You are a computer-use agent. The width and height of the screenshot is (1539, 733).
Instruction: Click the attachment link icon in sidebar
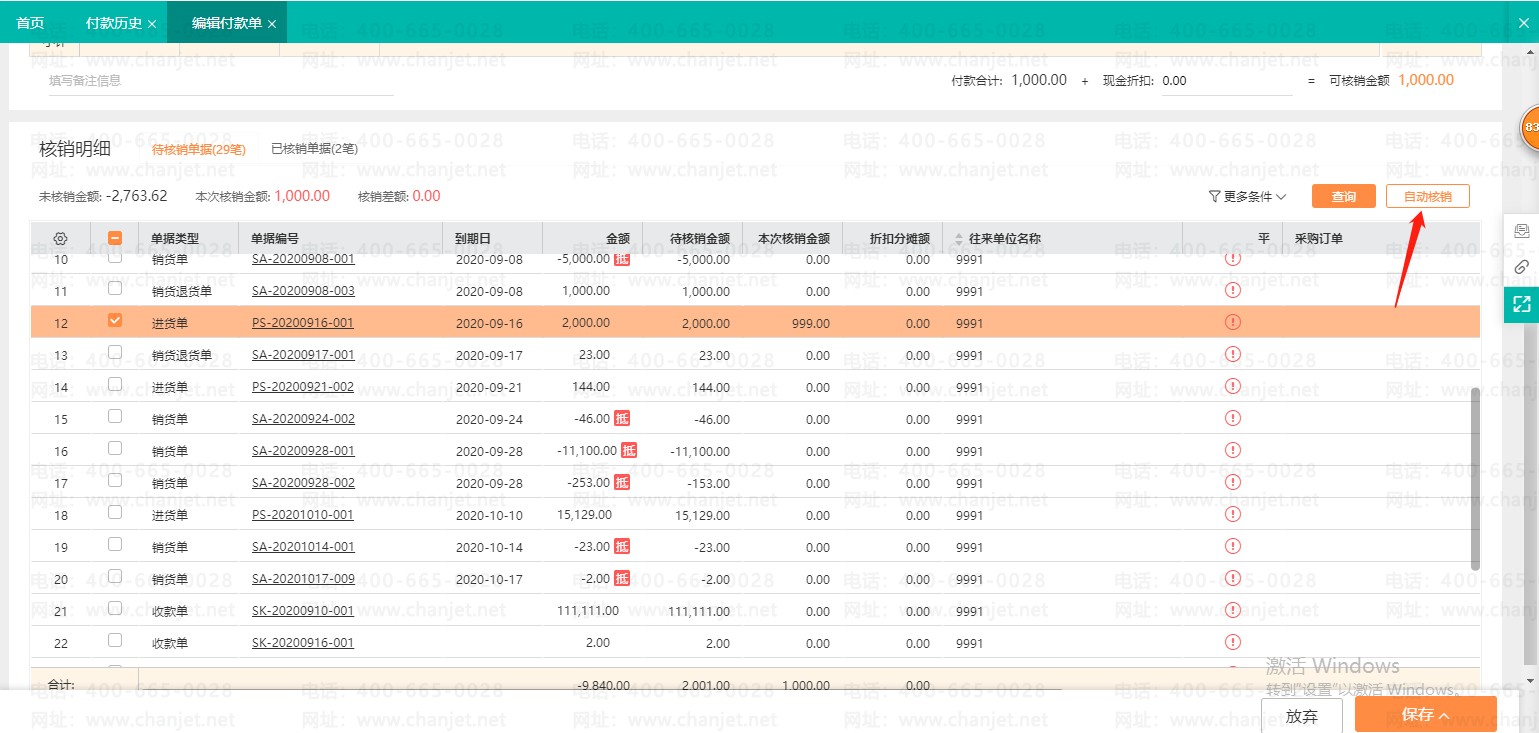tap(1521, 267)
